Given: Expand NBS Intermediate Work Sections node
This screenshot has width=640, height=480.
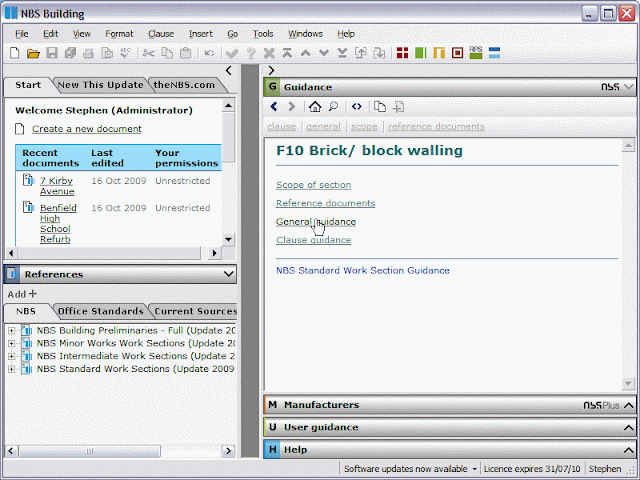Looking at the screenshot, I should coord(11,356).
